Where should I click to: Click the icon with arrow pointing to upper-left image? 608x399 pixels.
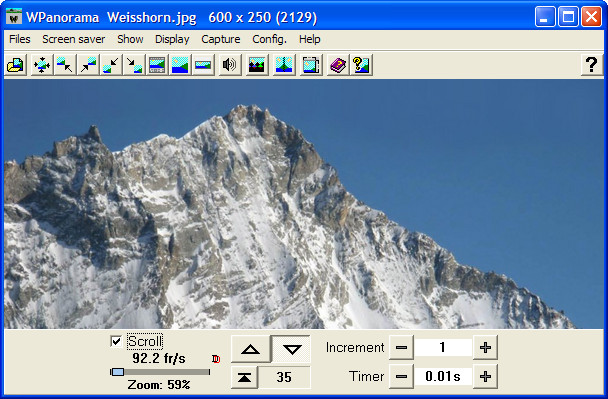click(x=64, y=65)
